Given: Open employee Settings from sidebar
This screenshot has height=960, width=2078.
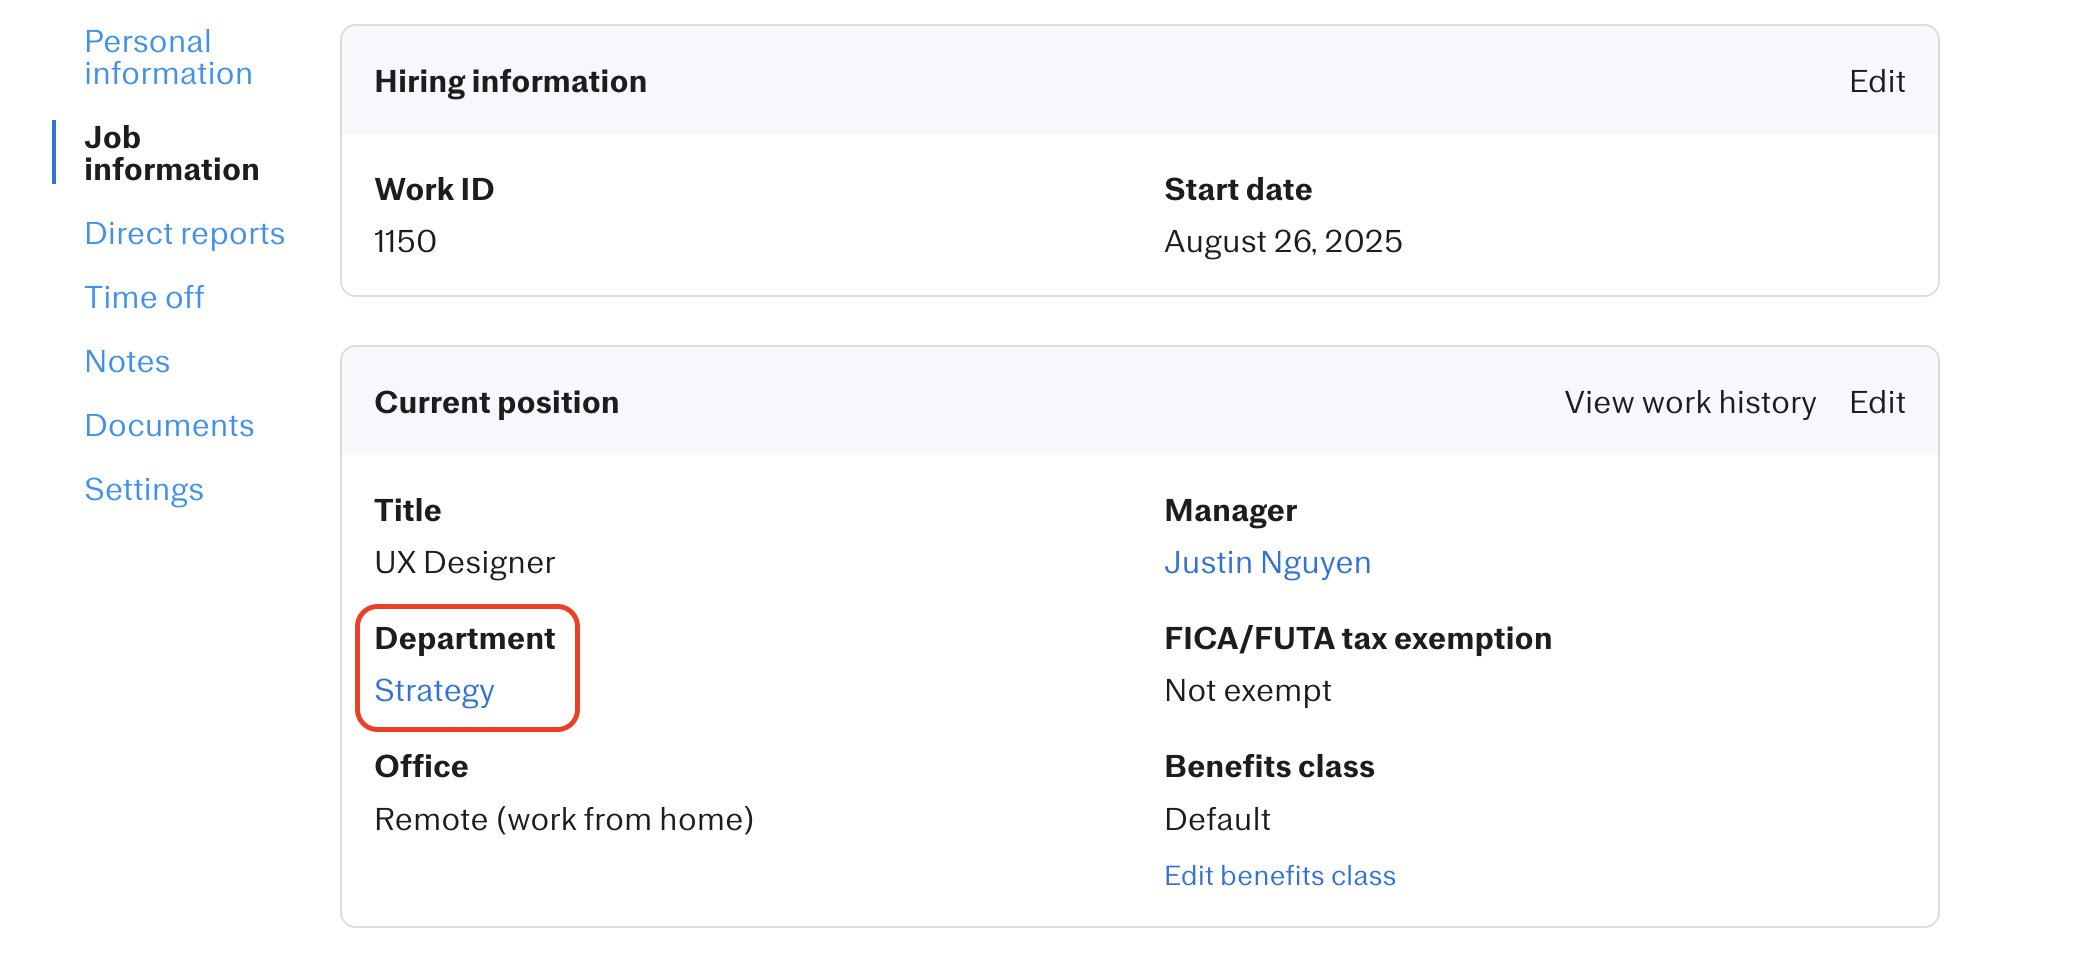Looking at the screenshot, I should 144,490.
